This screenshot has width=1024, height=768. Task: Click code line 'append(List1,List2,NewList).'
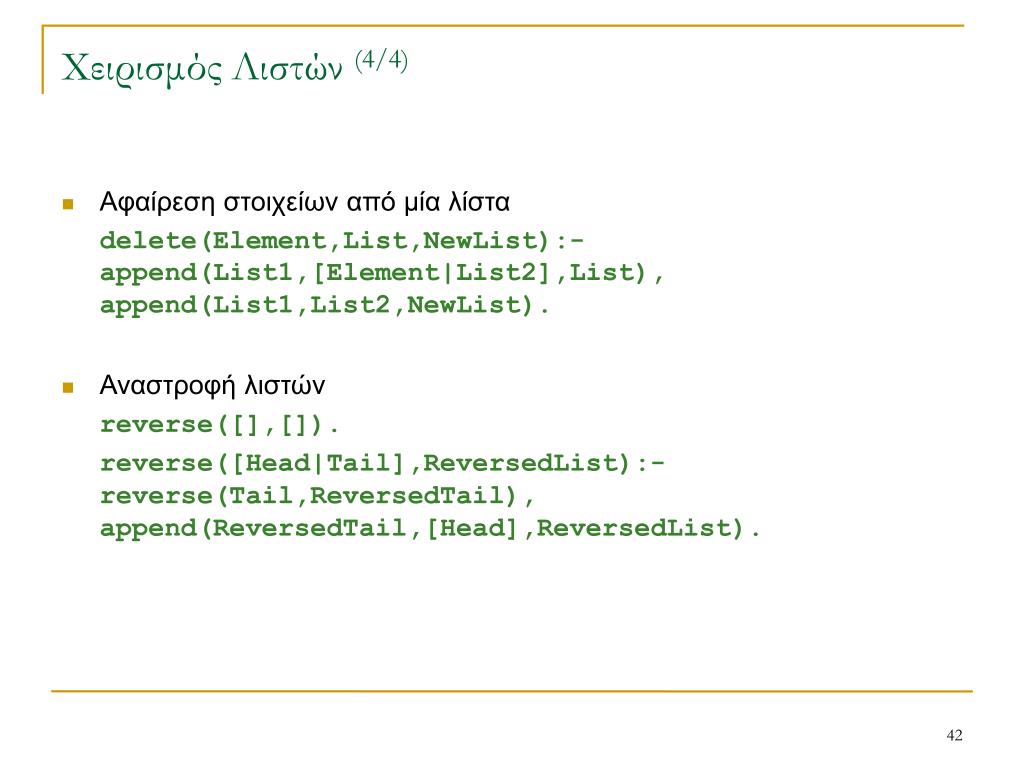[325, 305]
